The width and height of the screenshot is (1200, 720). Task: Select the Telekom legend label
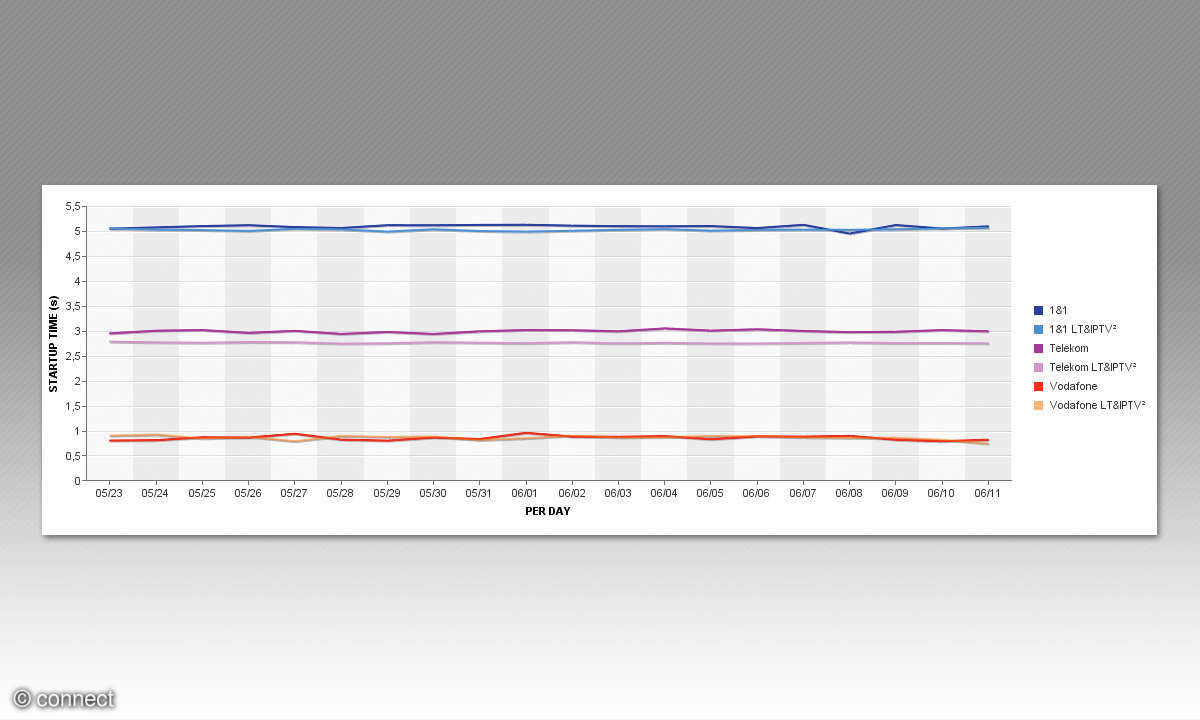(1069, 348)
